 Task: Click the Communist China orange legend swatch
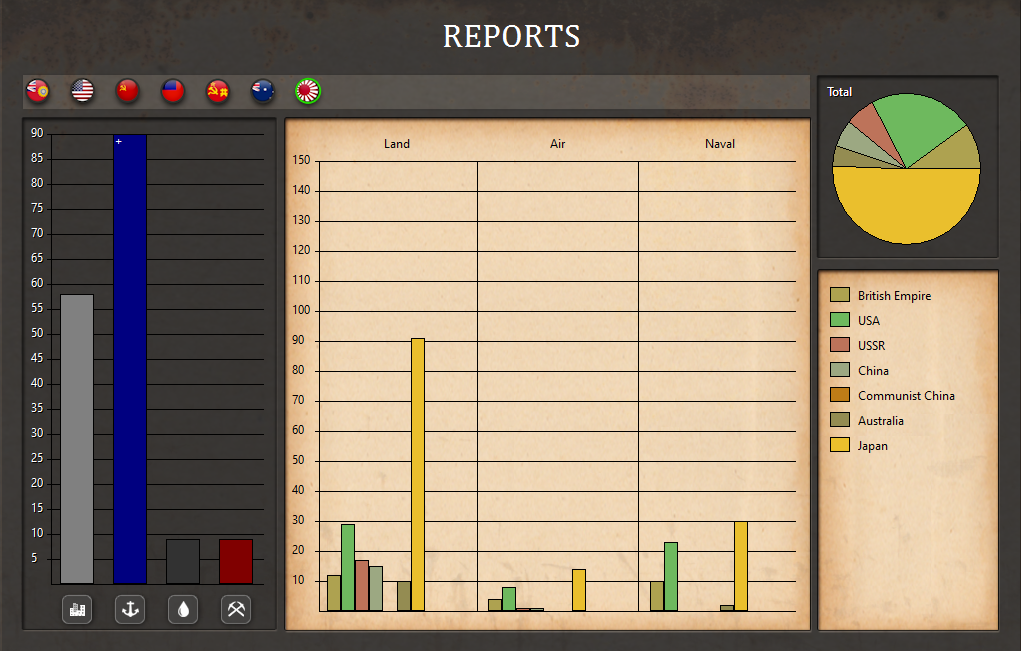tap(840, 395)
